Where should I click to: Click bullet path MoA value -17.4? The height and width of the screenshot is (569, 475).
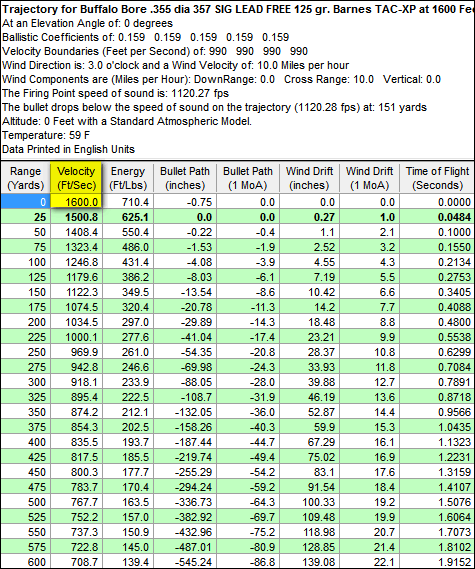pos(248,337)
